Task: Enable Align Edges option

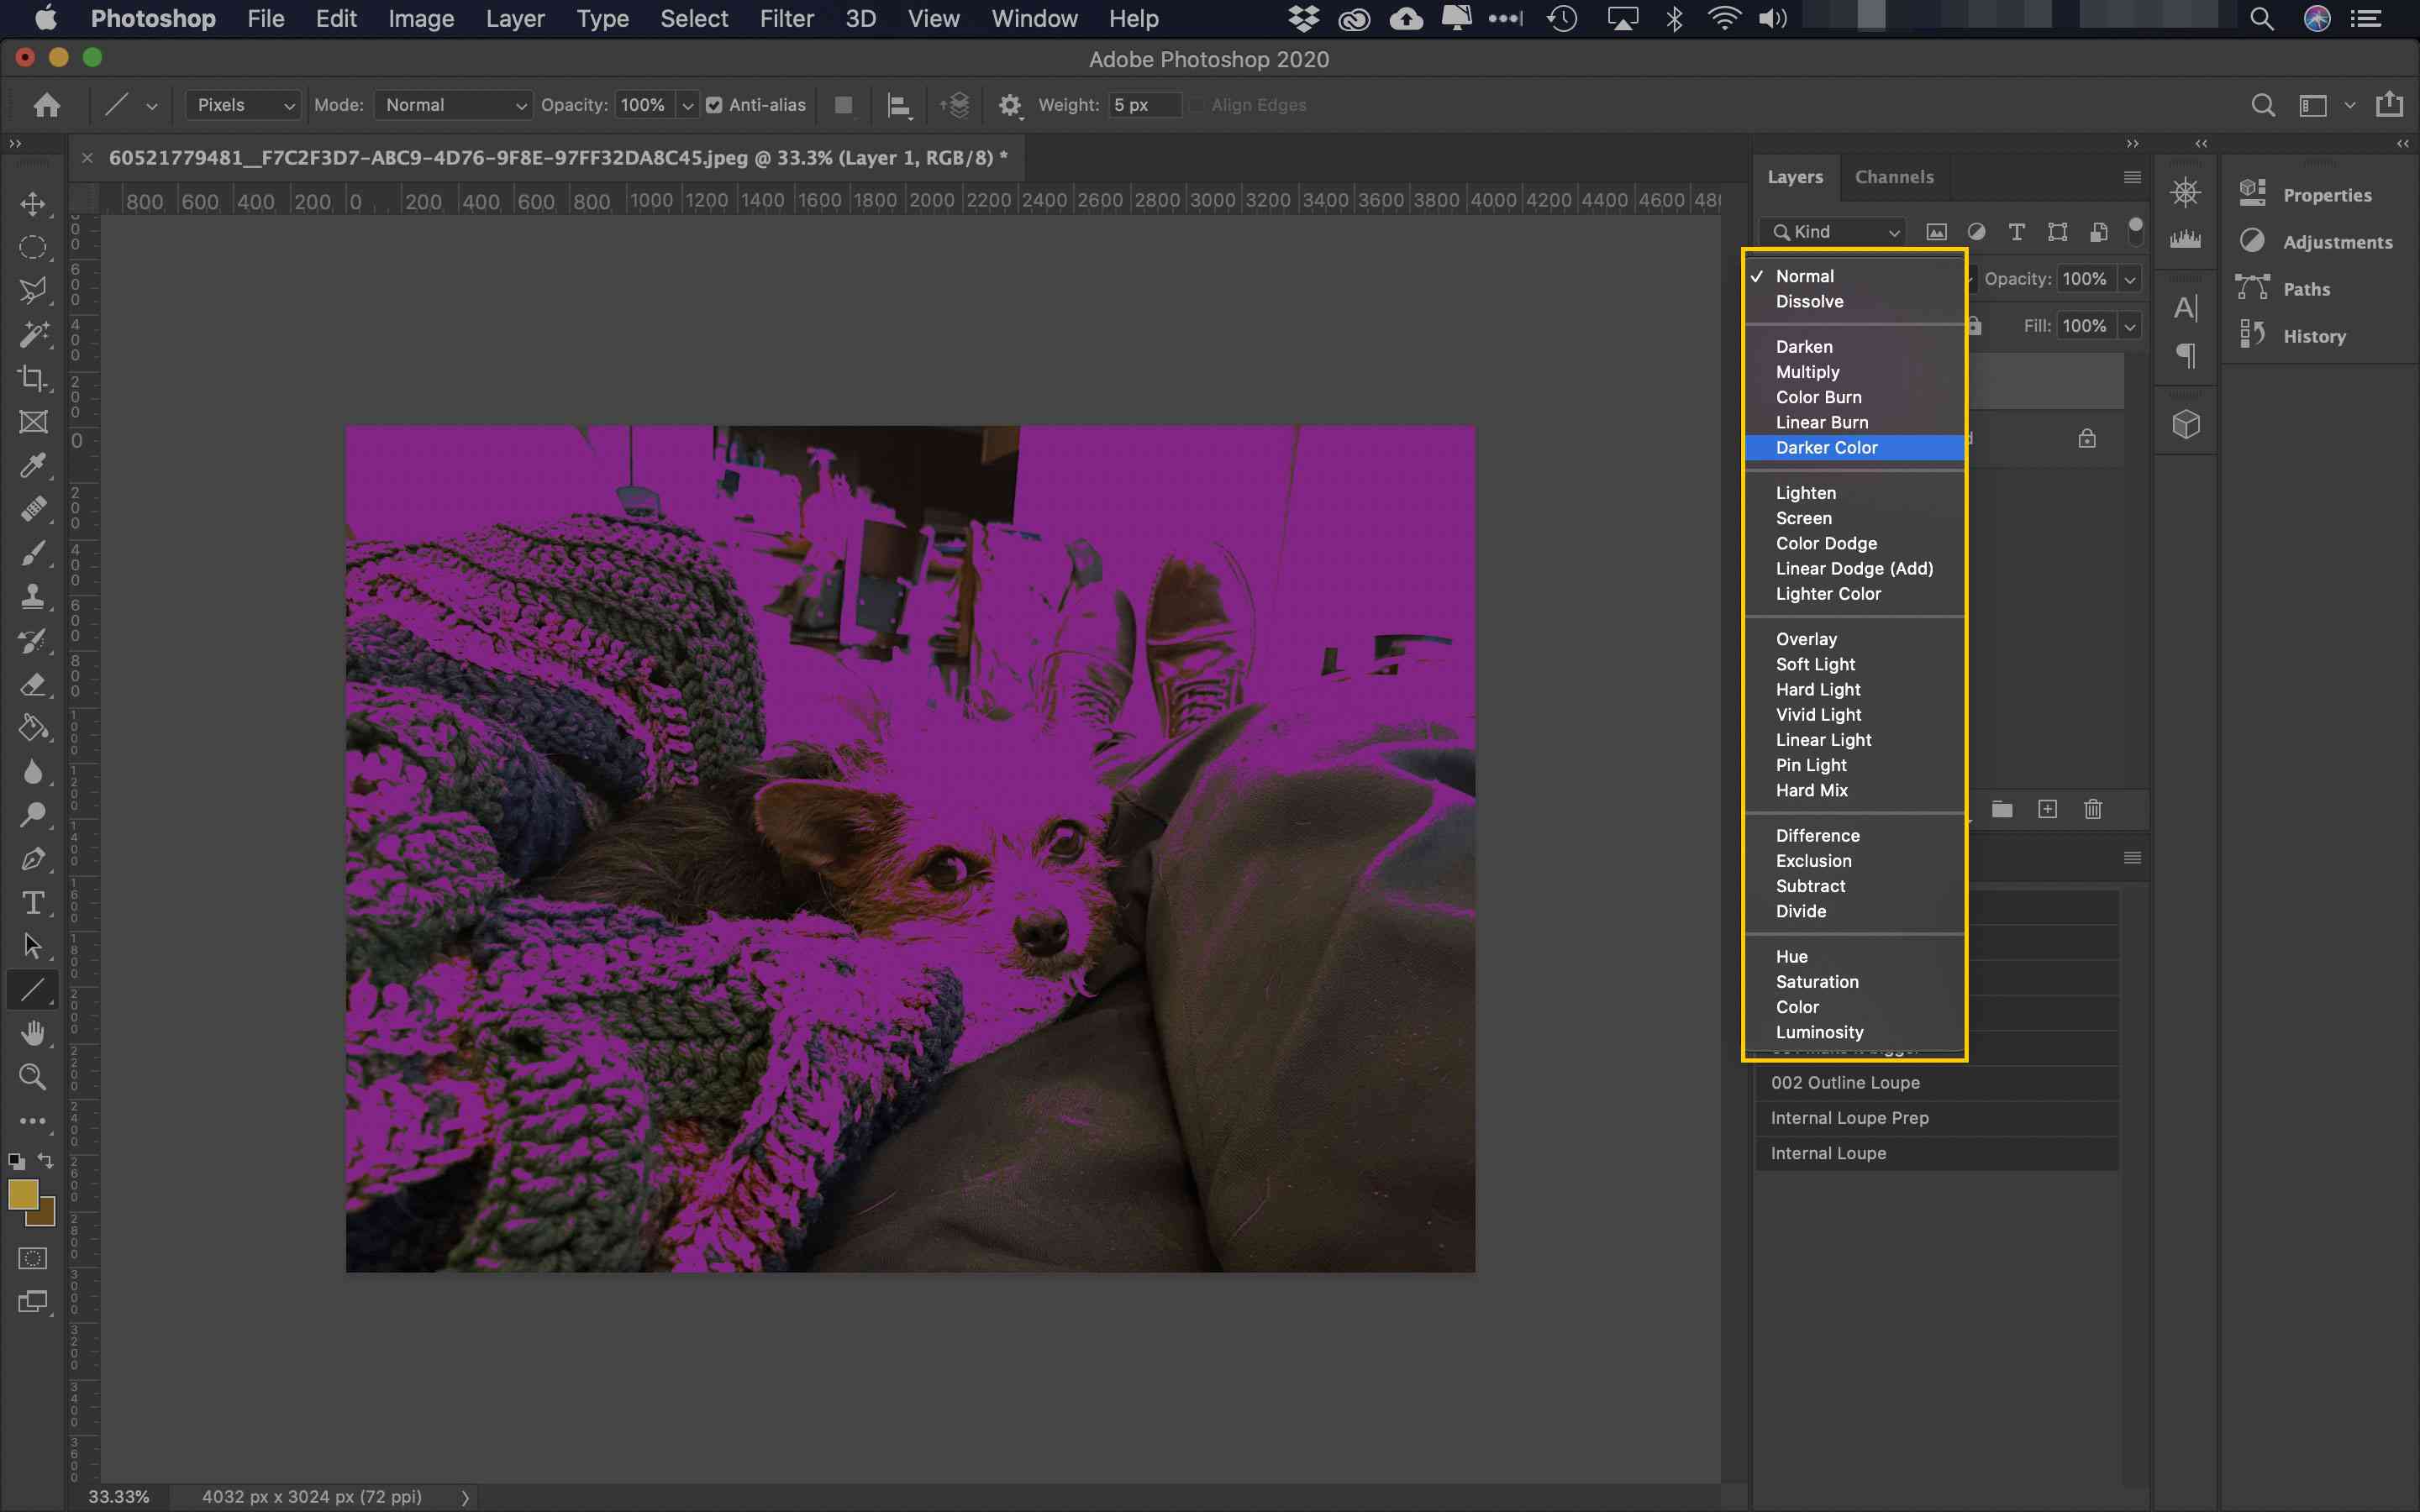Action: [1193, 104]
